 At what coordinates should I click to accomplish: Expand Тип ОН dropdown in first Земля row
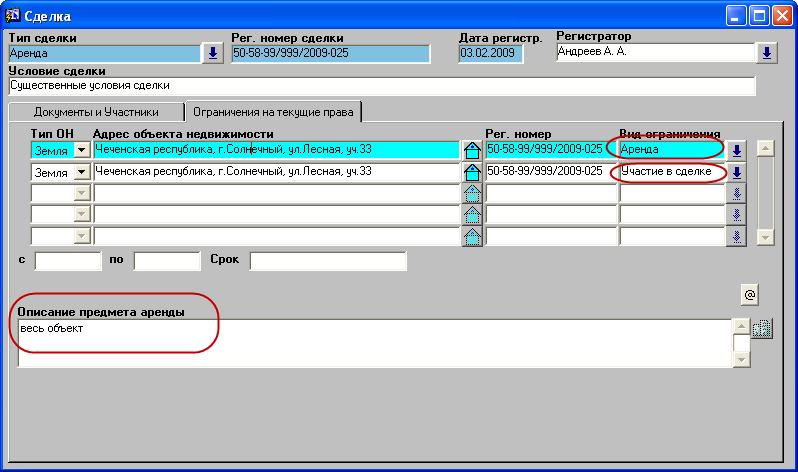click(x=81, y=150)
